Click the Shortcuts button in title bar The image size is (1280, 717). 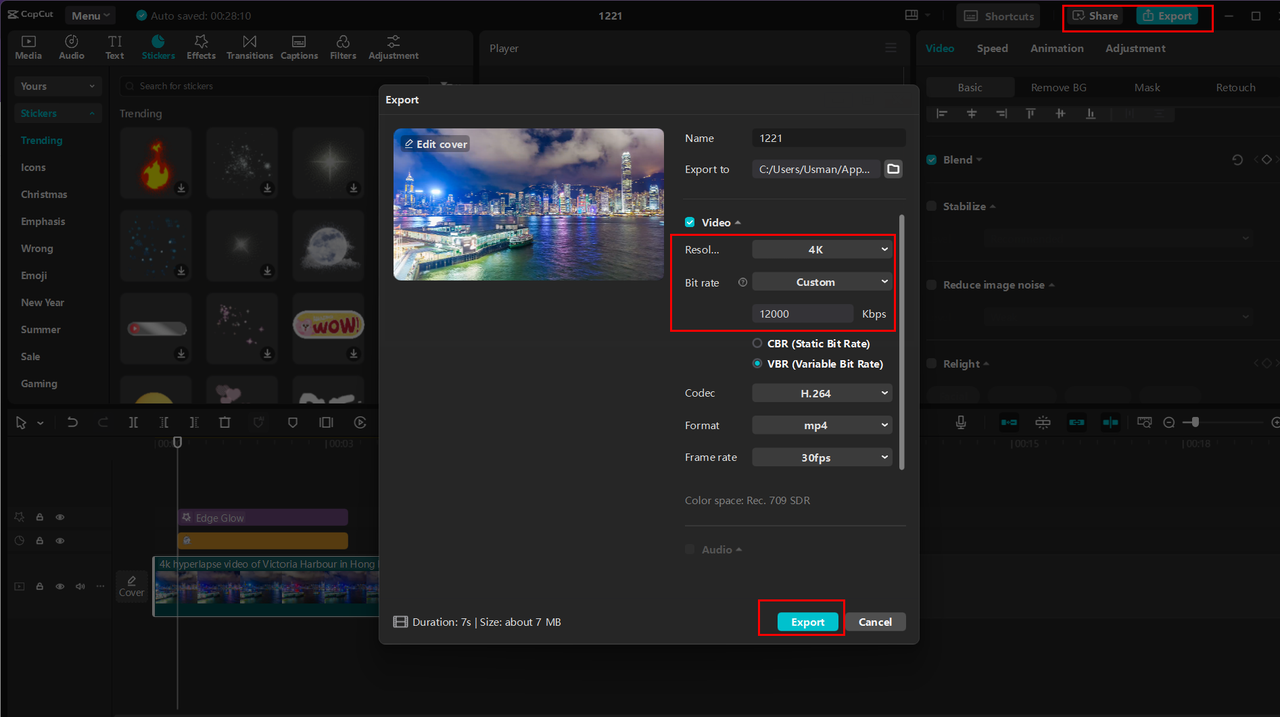point(998,16)
